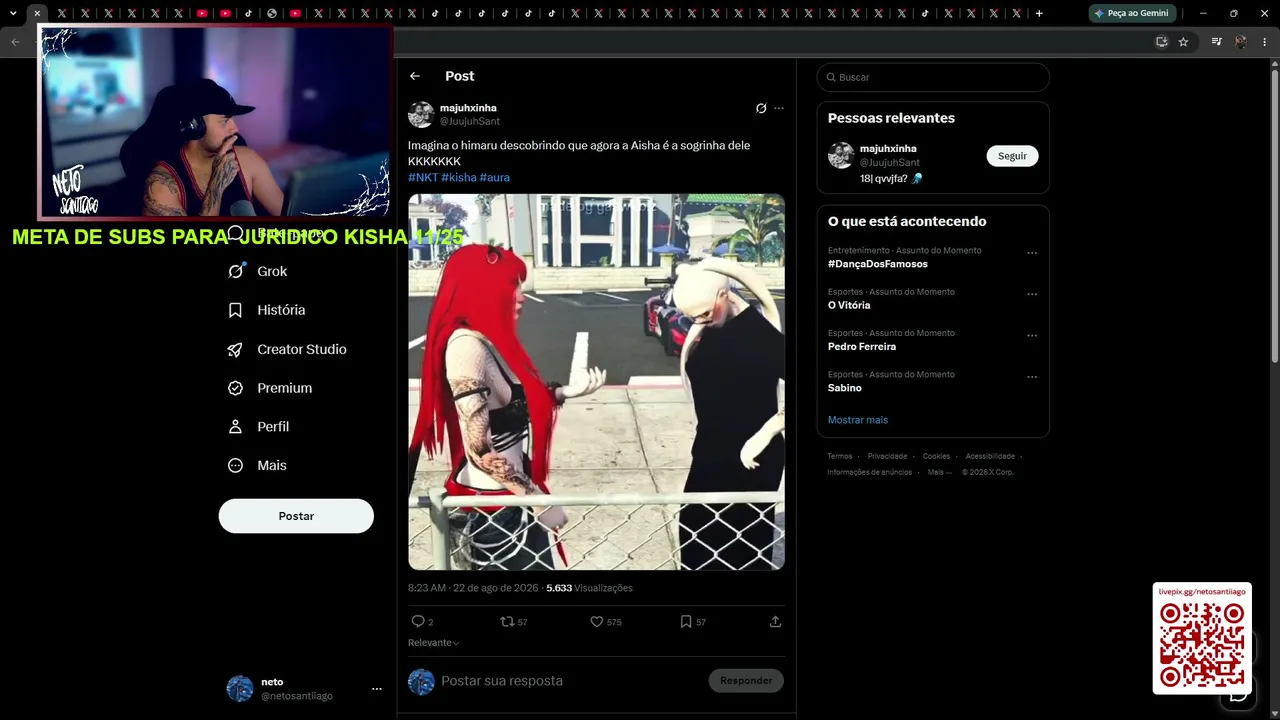Open the #NKT hashtag
The height and width of the screenshot is (720, 1280).
pyautogui.click(x=423, y=177)
